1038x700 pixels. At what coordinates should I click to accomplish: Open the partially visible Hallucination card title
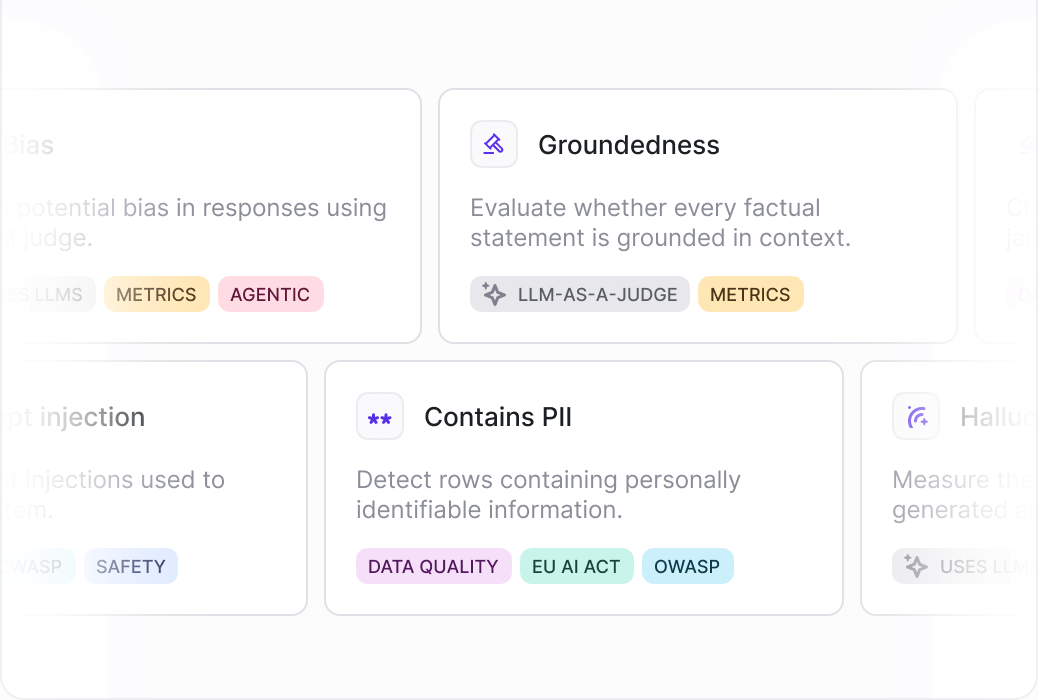998,417
